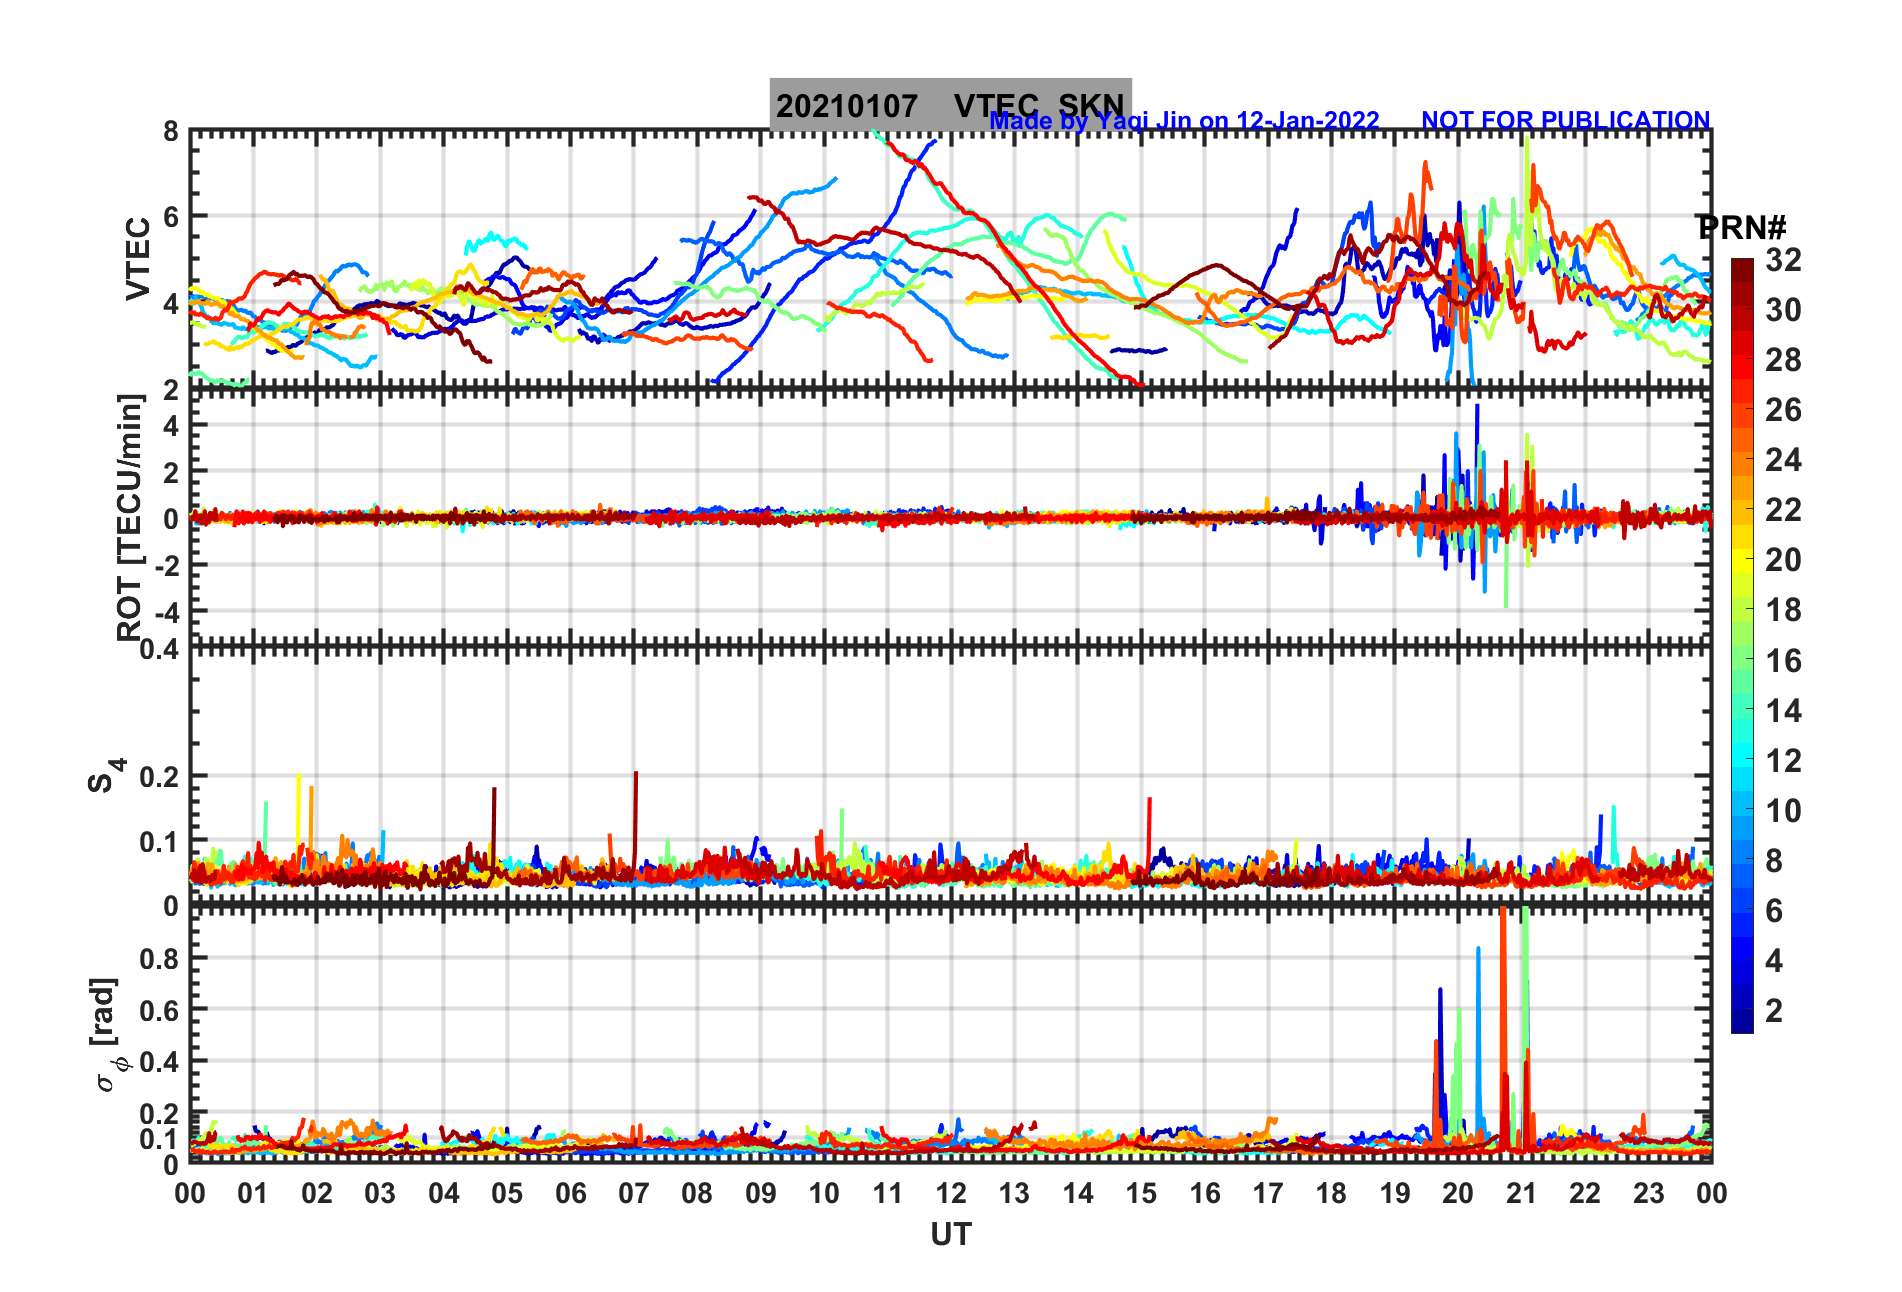1902x1292 pixels.
Task: Click x-axis tick label 12
Action: click(951, 1193)
